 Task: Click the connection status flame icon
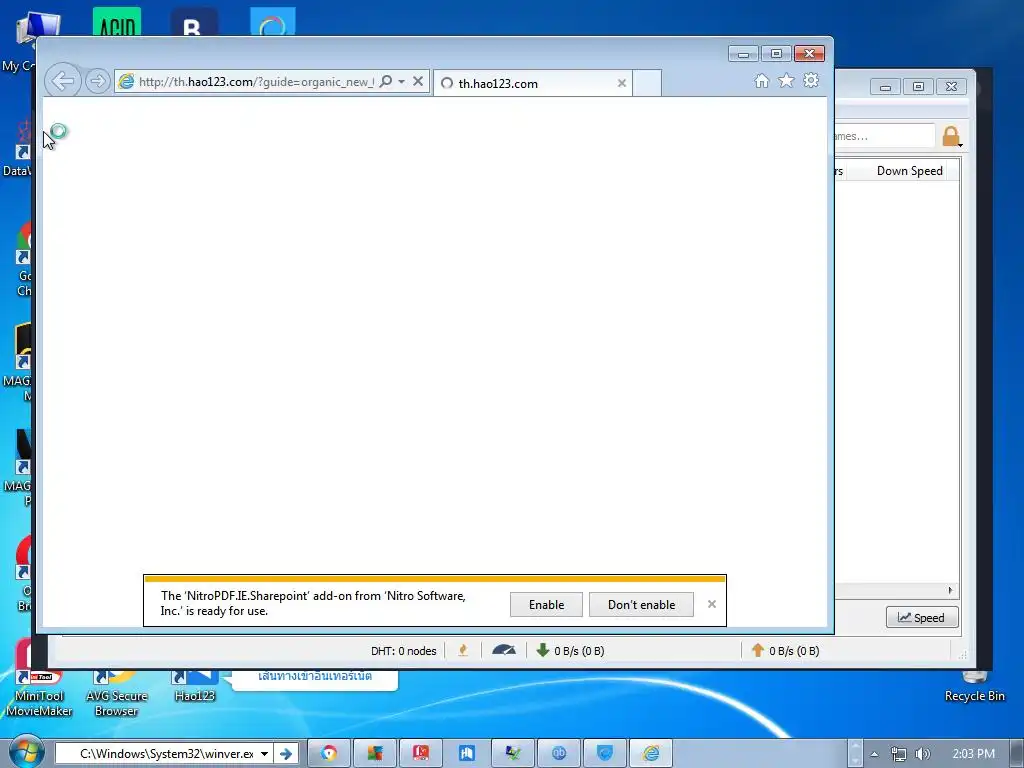[x=463, y=650]
